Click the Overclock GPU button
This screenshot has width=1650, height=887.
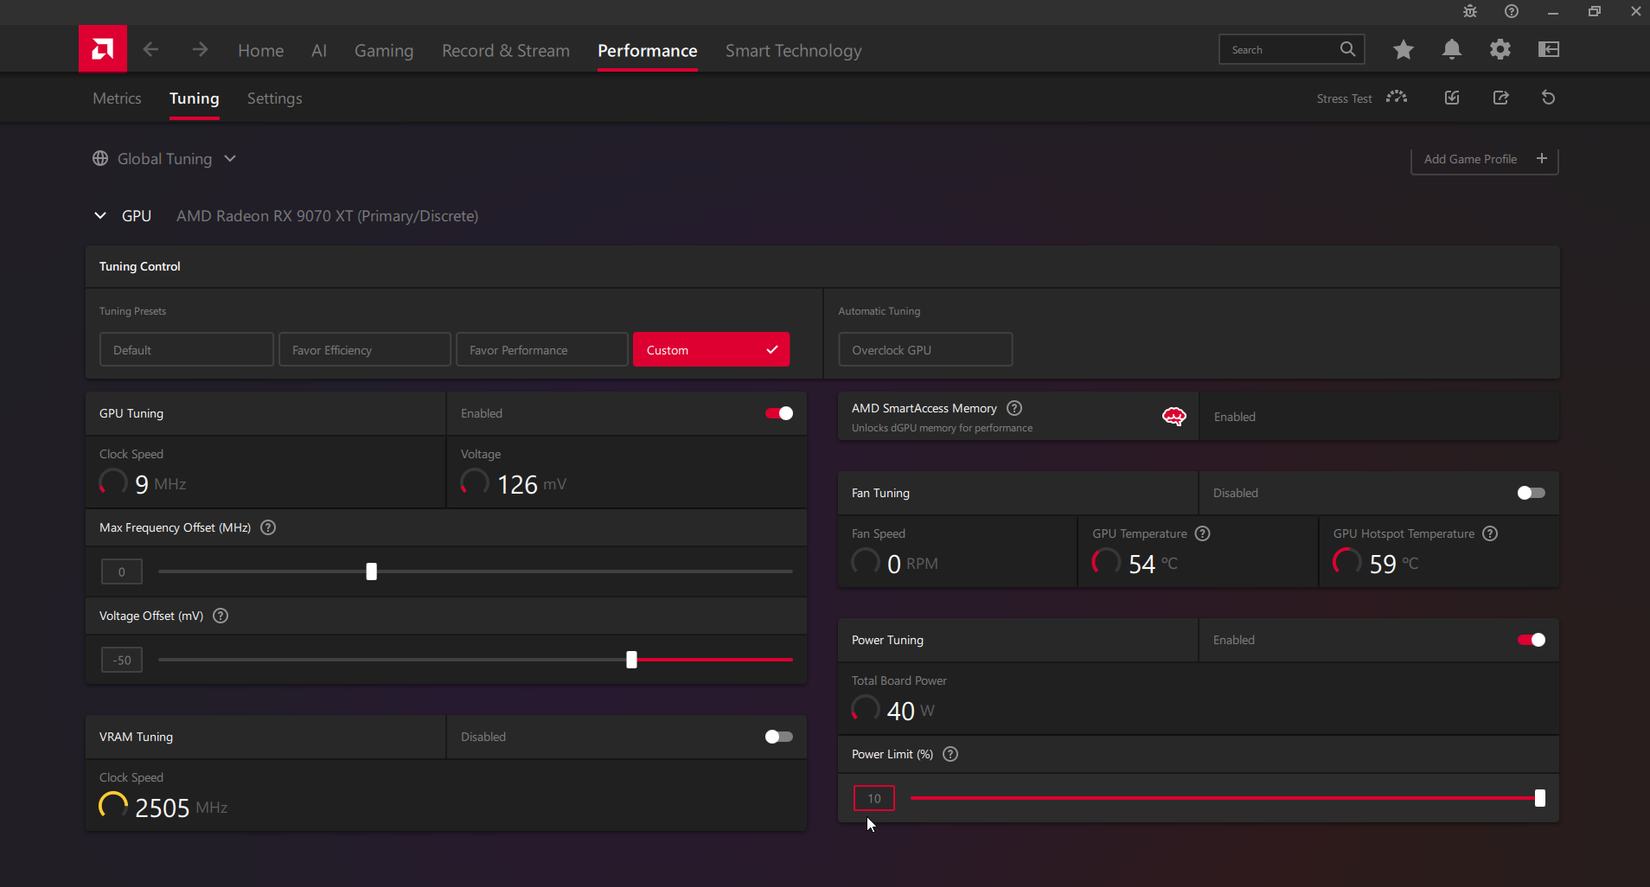pos(925,350)
